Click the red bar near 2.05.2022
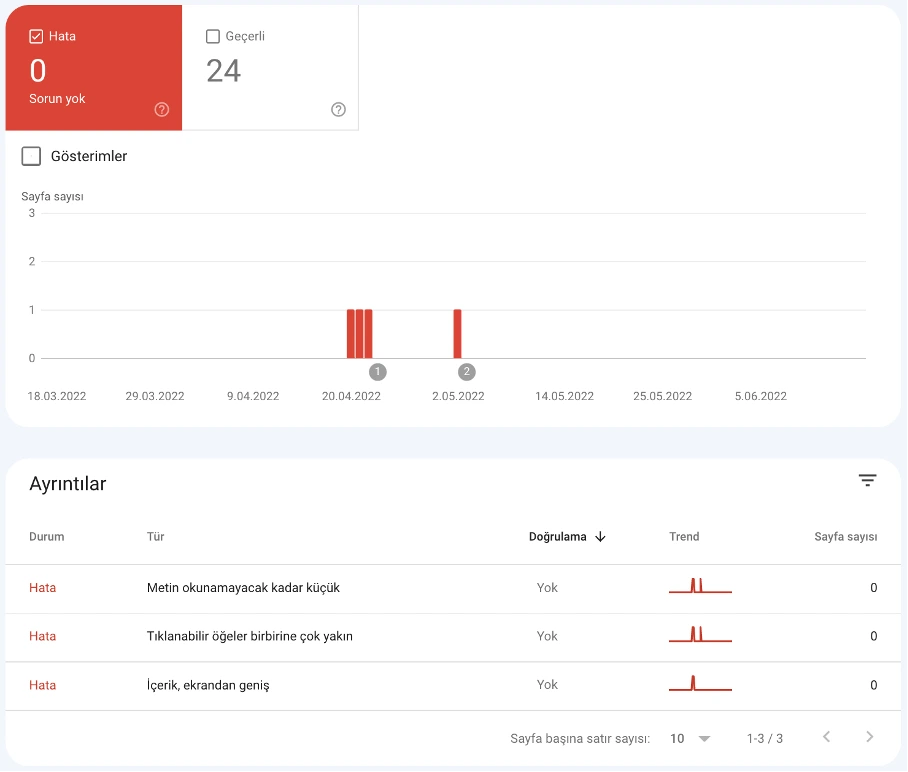Screen dimensions: 908x772 (x=457, y=334)
